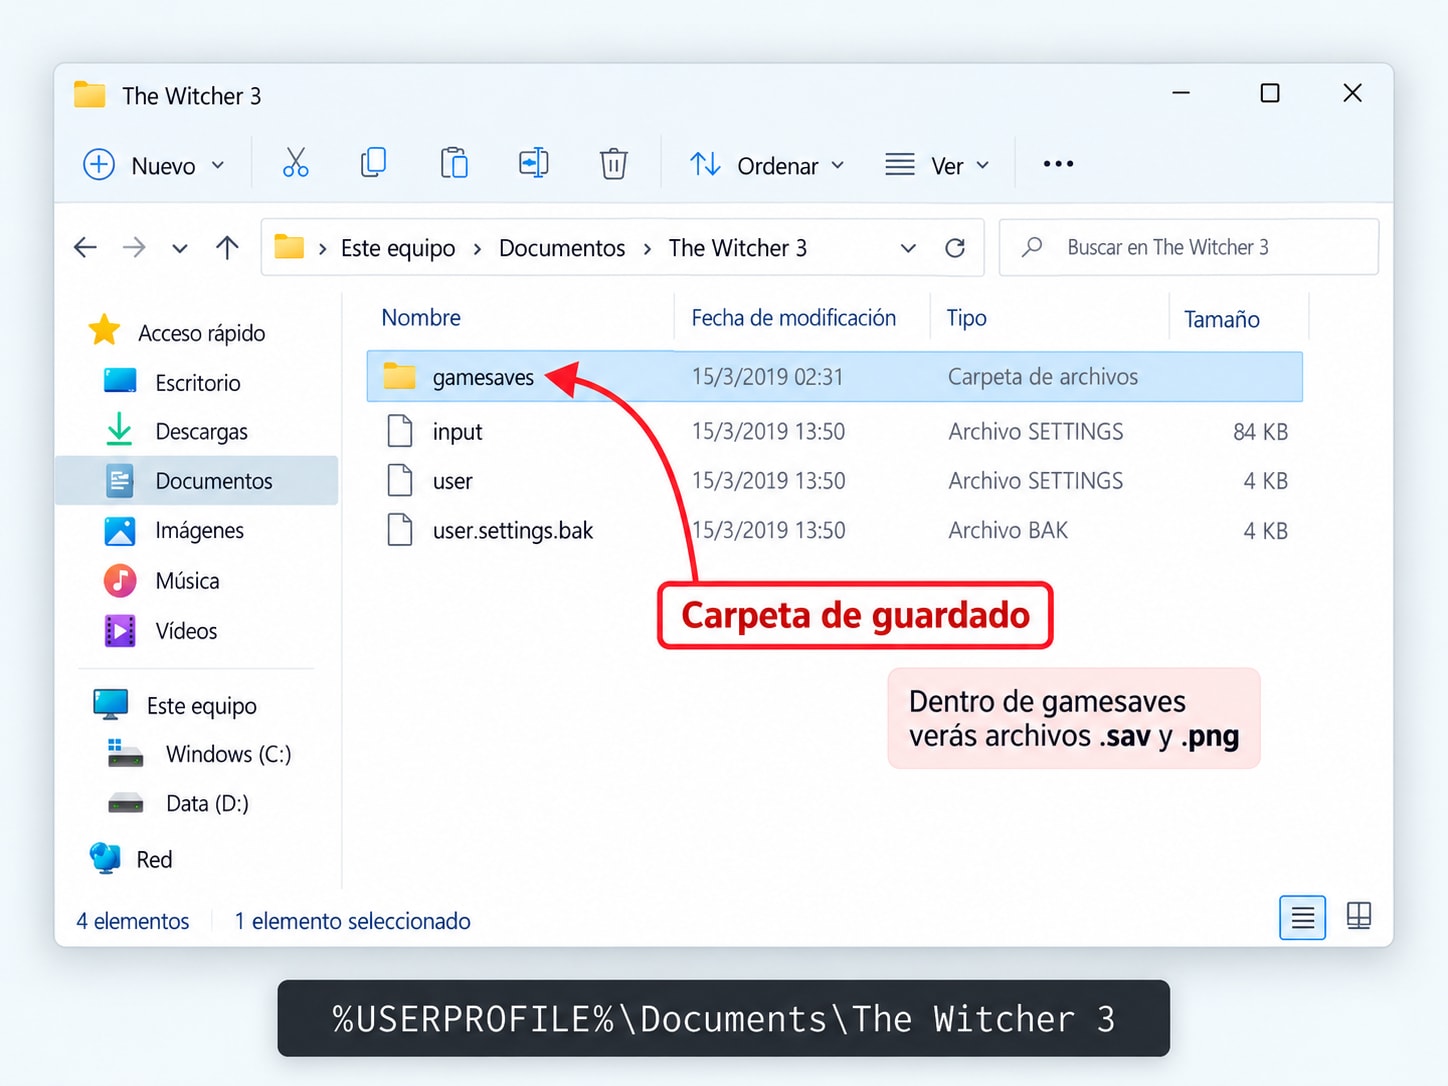This screenshot has height=1086, width=1448.
Task: Sort by Fecha de modificación column
Action: click(x=793, y=317)
